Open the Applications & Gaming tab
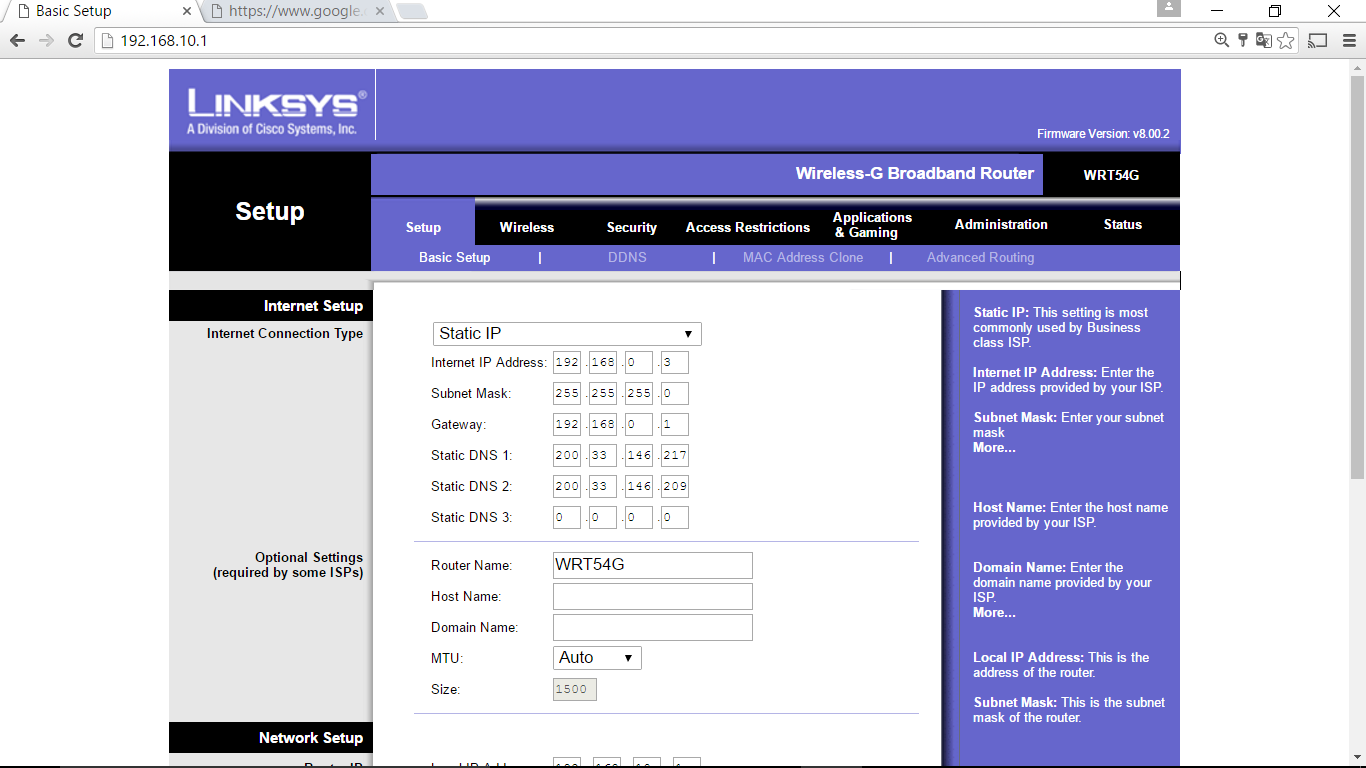Image resolution: width=1366 pixels, height=768 pixels. 872,225
